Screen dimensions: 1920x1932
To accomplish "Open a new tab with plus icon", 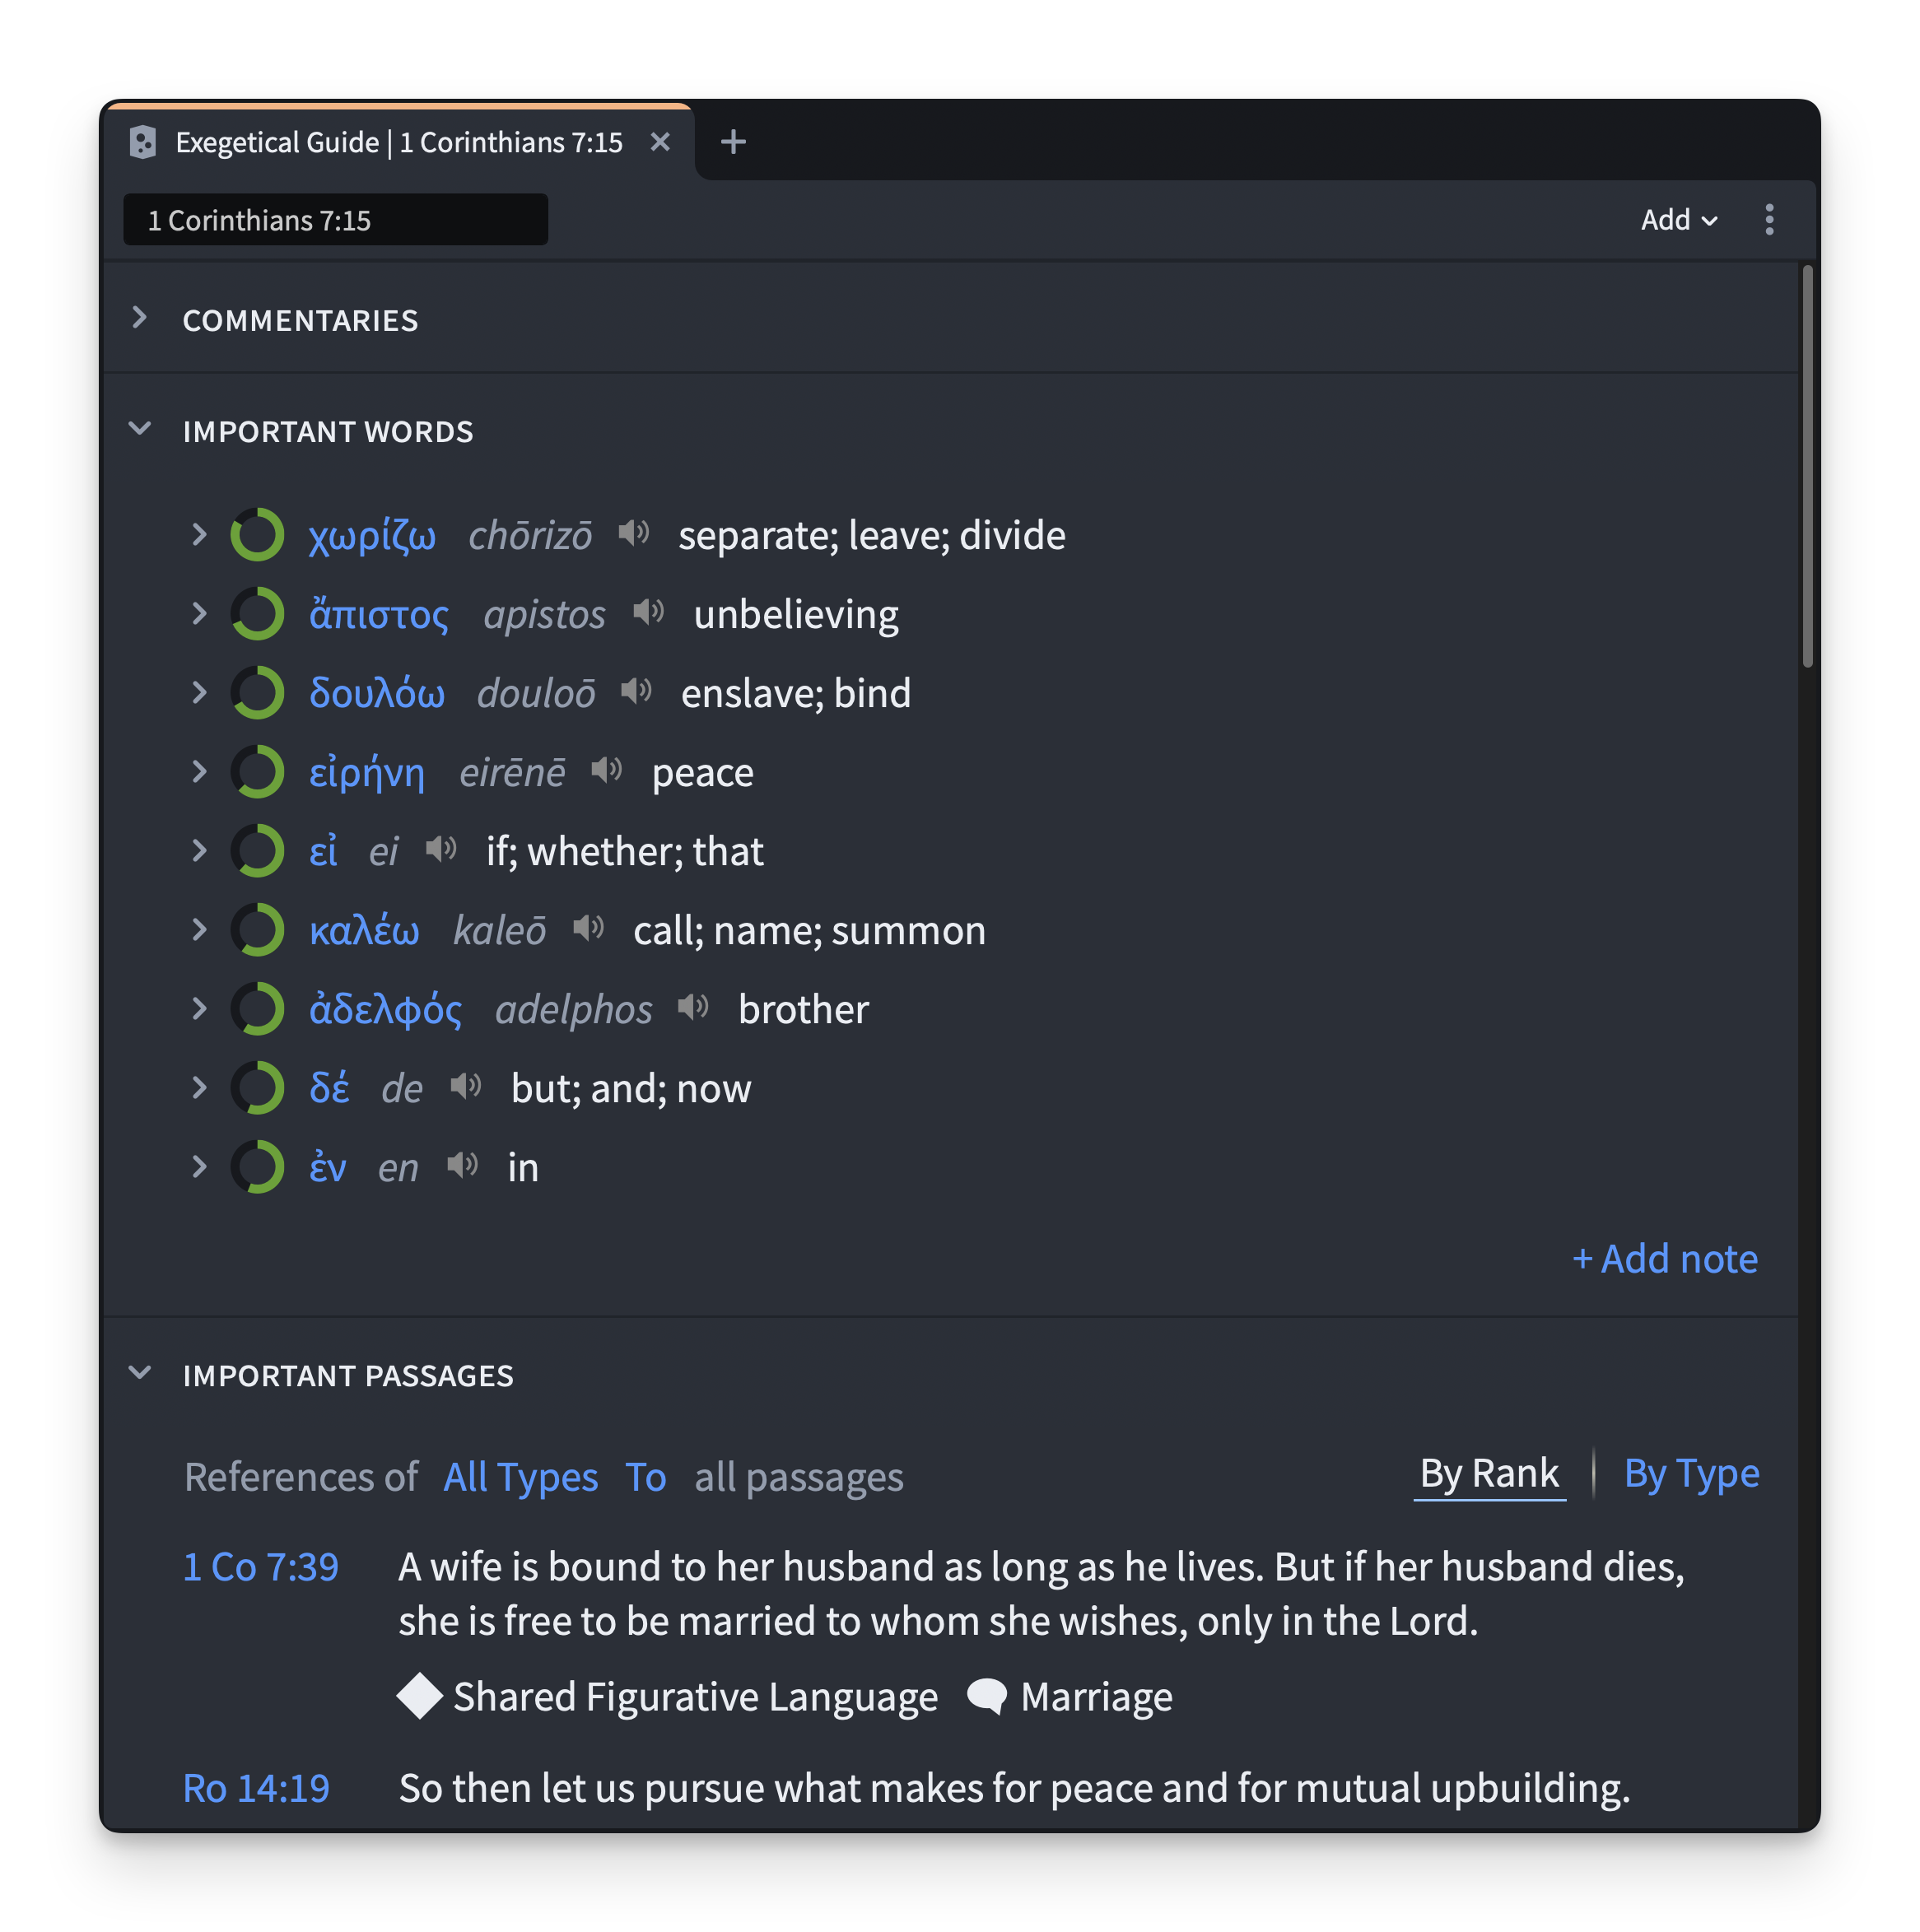I will tap(733, 143).
